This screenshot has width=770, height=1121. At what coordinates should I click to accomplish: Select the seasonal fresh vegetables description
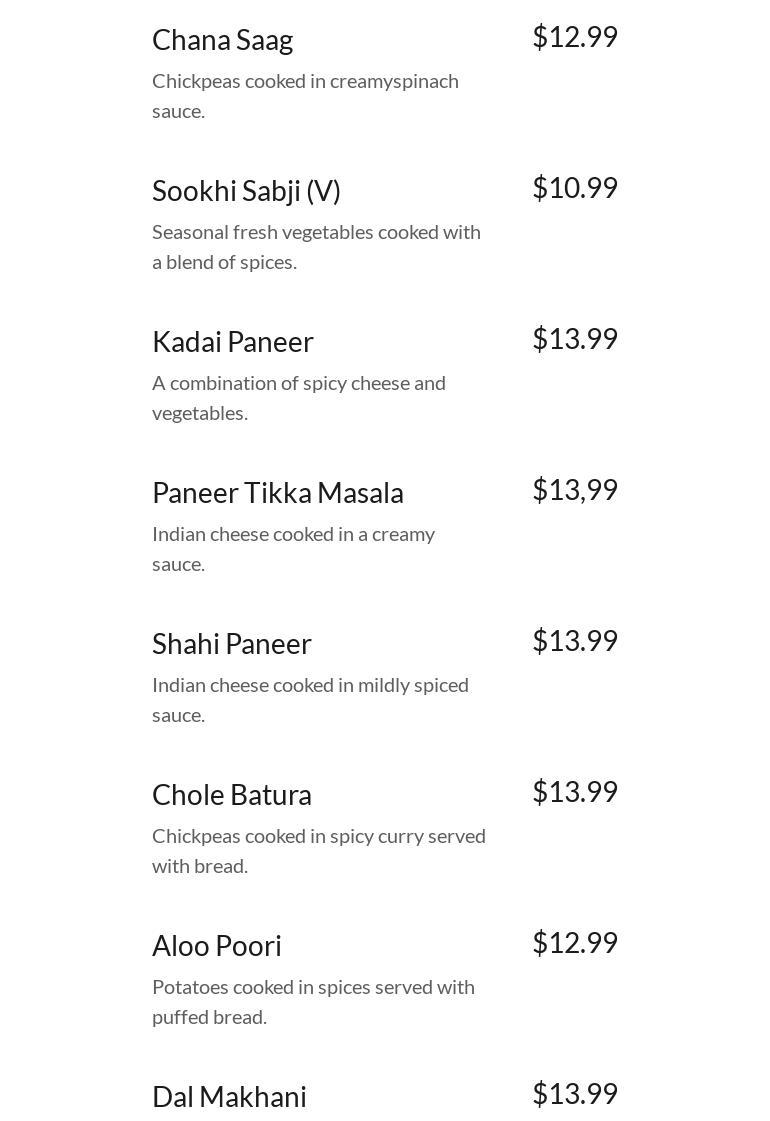pos(316,247)
